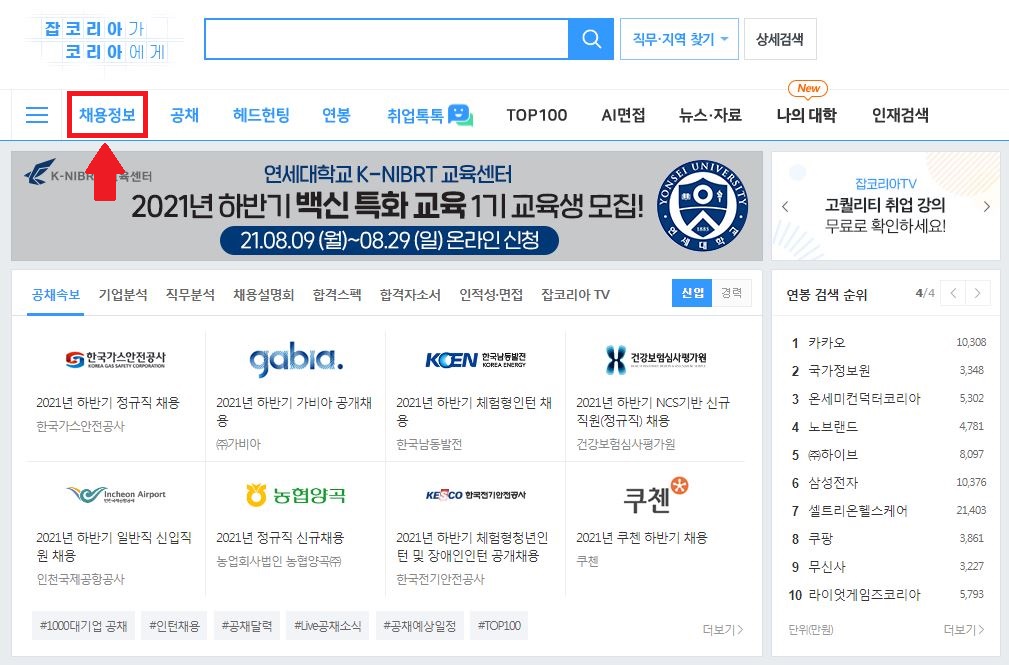Click the 고퀄리티 취업 강의 promo text
Image resolution: width=1009 pixels, height=665 pixels.
[x=885, y=205]
